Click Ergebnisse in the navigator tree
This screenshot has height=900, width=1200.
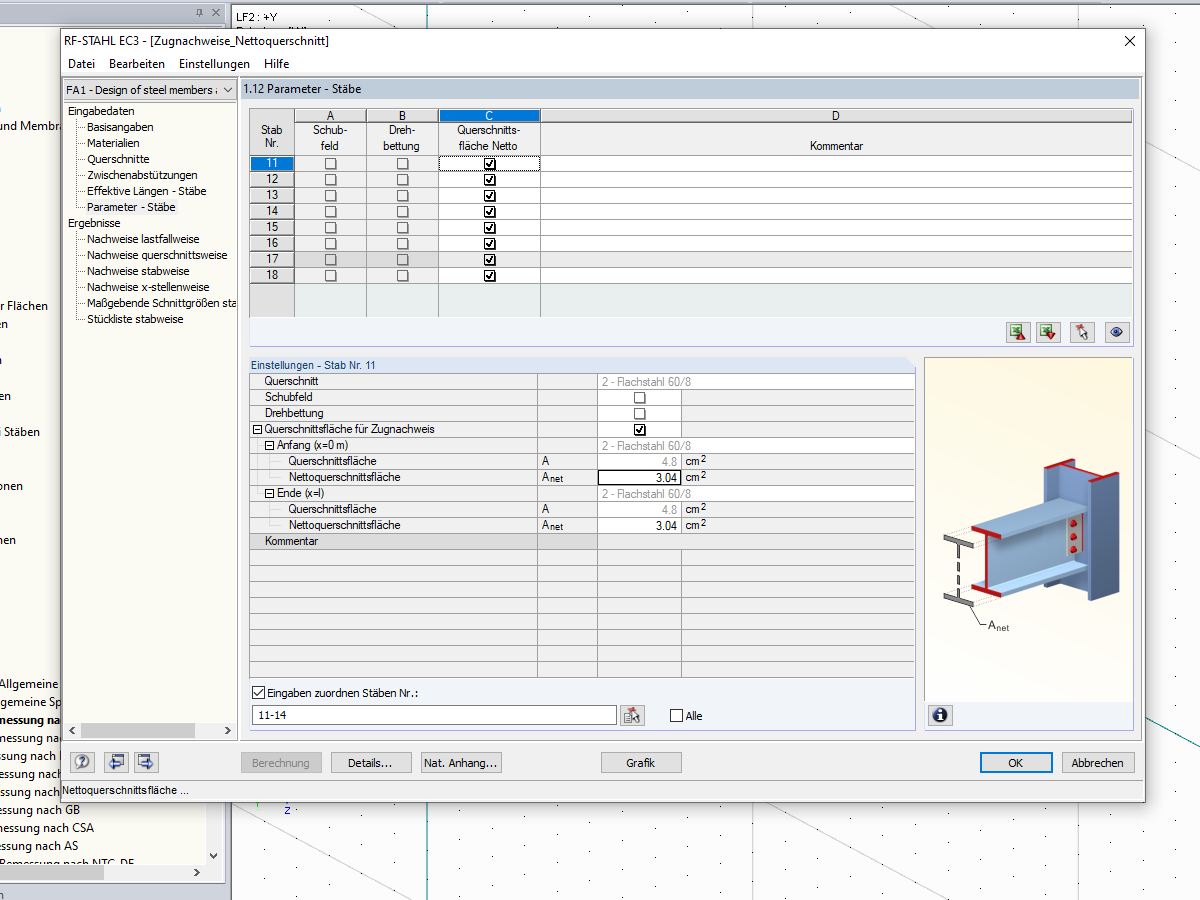tap(94, 223)
